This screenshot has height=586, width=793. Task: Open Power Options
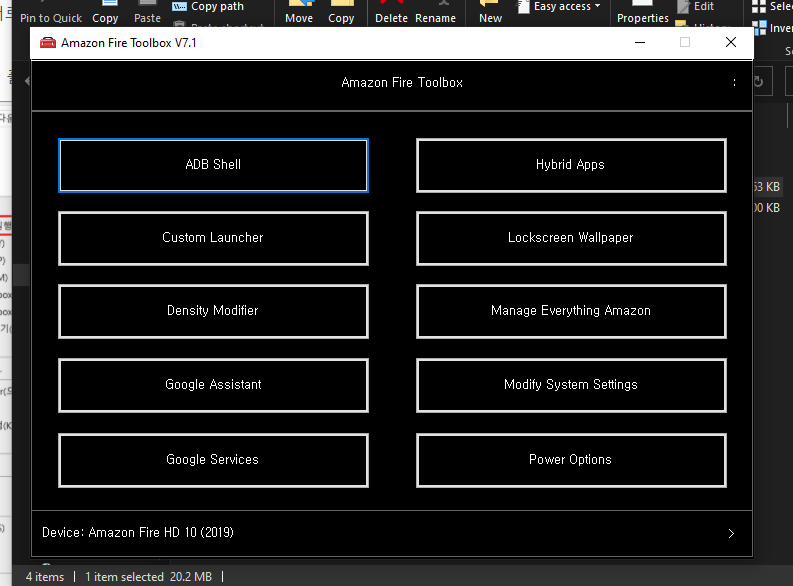[x=571, y=460]
